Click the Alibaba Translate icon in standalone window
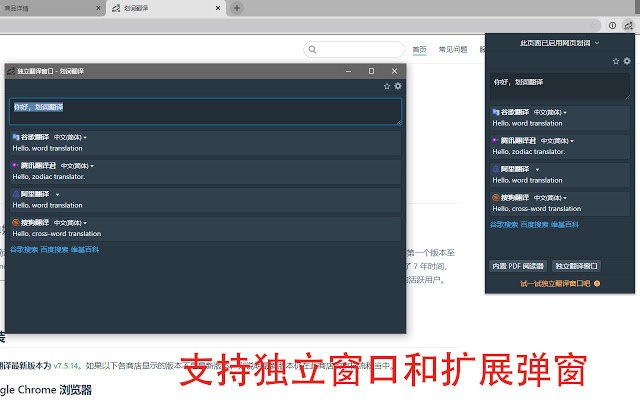This screenshot has height=400, width=640. (x=16, y=194)
